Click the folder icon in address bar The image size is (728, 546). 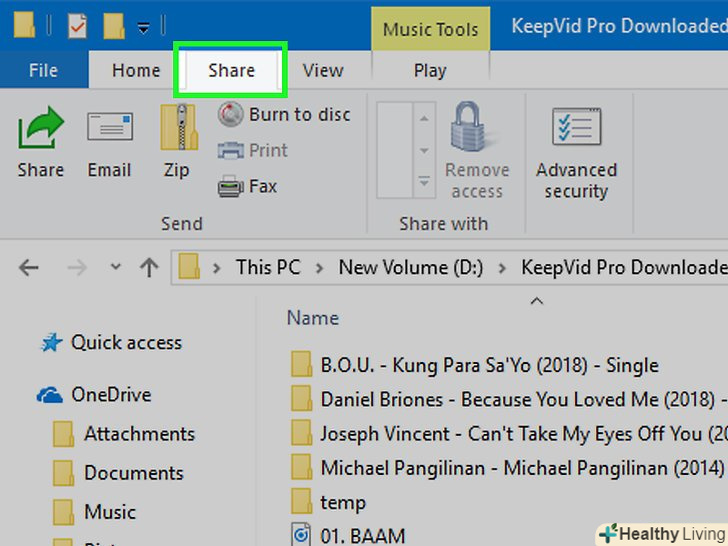[189, 266]
